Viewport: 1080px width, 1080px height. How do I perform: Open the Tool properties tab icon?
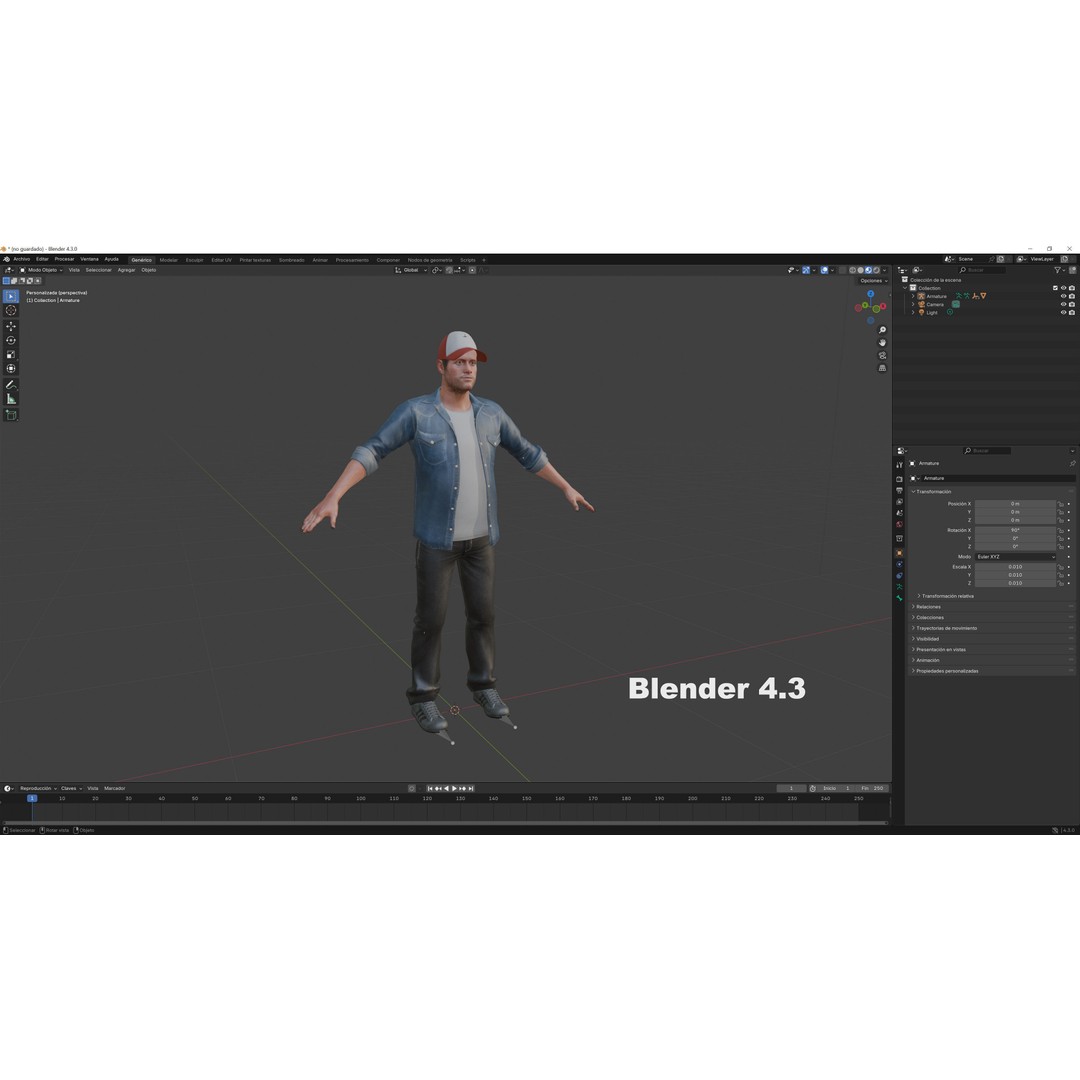pyautogui.click(x=900, y=465)
